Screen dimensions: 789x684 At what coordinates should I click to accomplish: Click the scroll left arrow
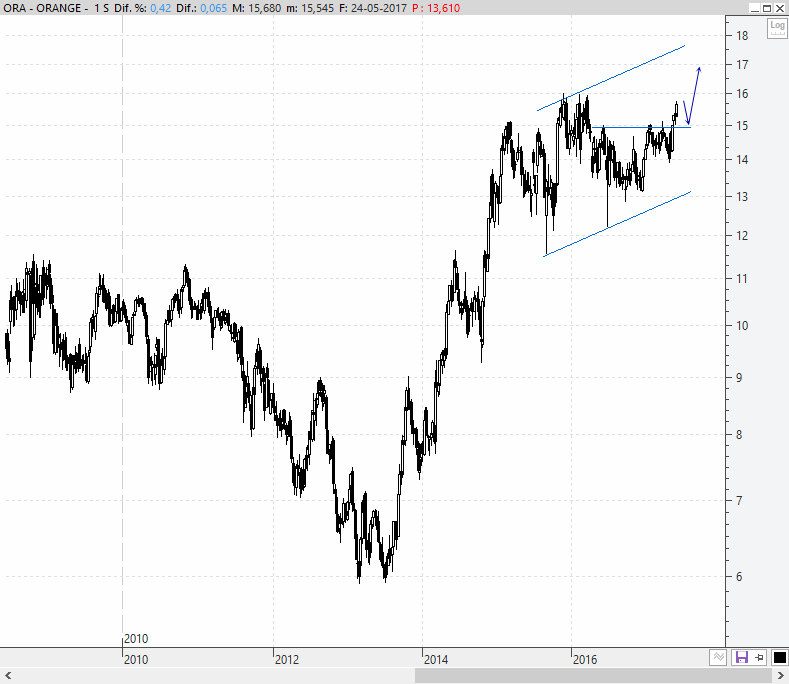tap(8, 675)
